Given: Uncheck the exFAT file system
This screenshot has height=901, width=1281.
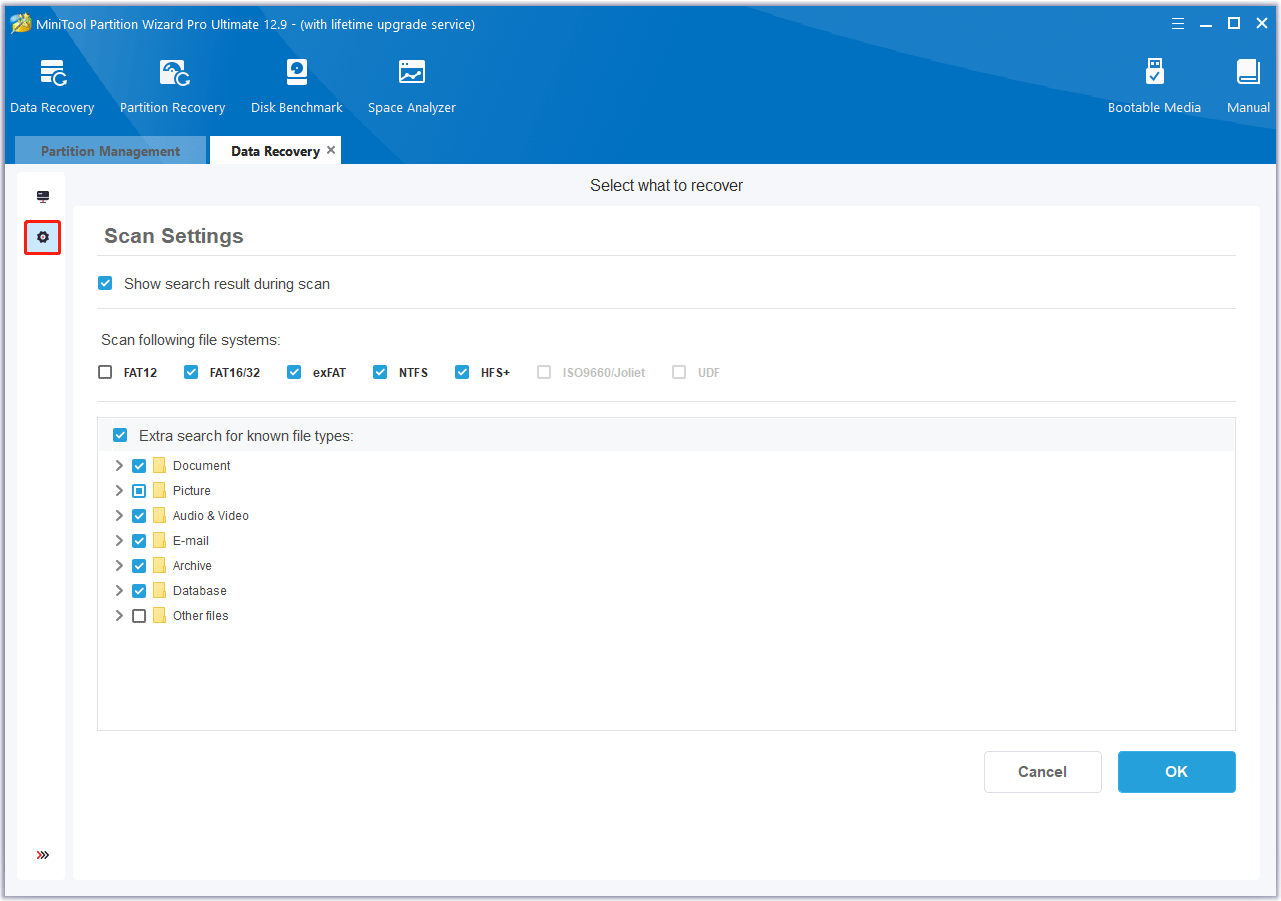Looking at the screenshot, I should [294, 372].
